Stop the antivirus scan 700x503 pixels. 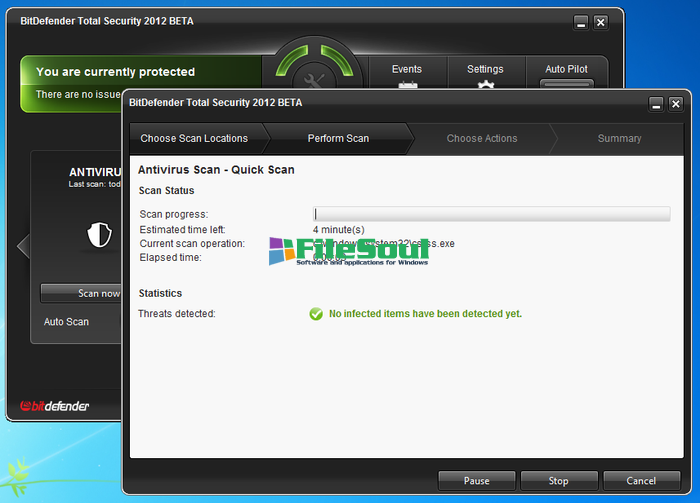pos(558,481)
